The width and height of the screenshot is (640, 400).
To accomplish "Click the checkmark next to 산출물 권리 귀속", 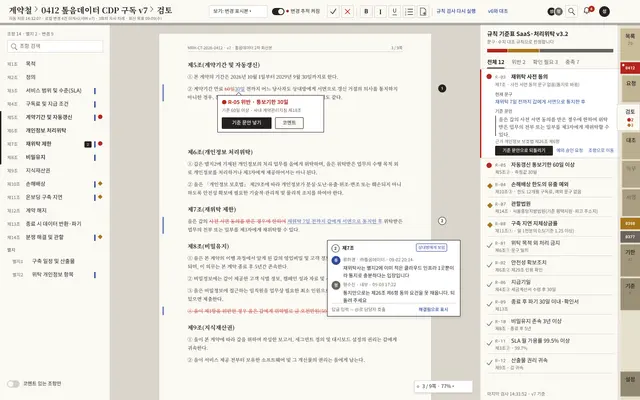I will [x=489, y=362].
